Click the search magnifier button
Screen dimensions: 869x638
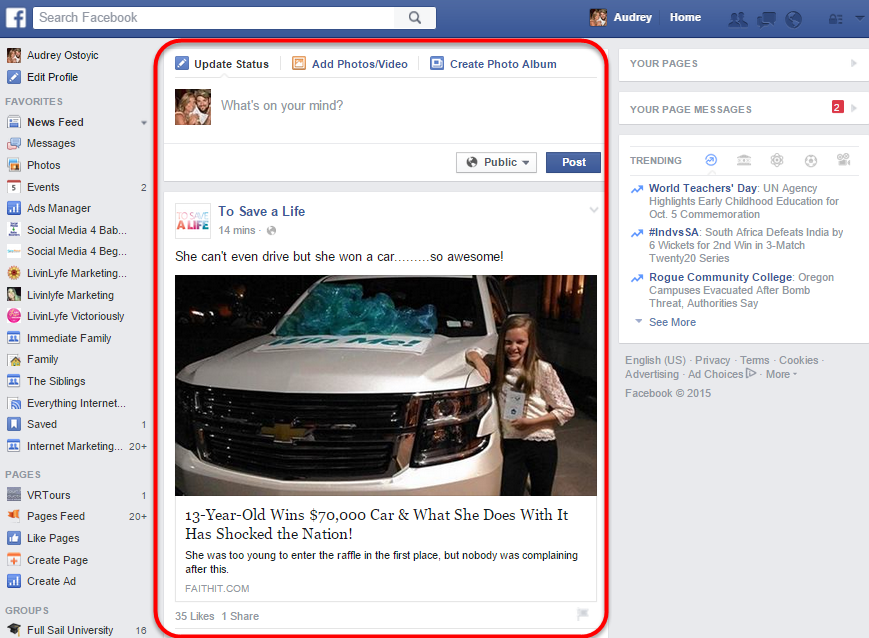click(x=415, y=18)
